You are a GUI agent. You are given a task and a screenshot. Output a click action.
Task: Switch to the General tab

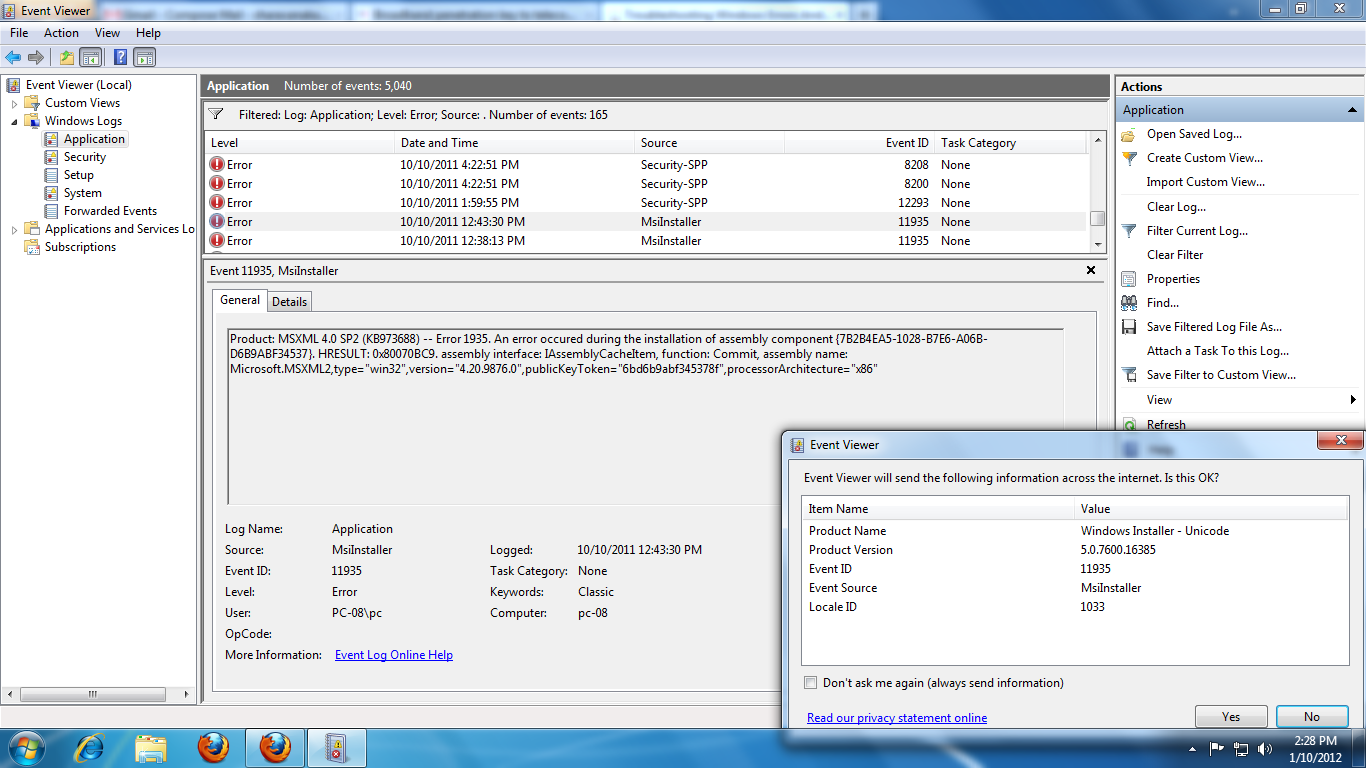click(240, 300)
